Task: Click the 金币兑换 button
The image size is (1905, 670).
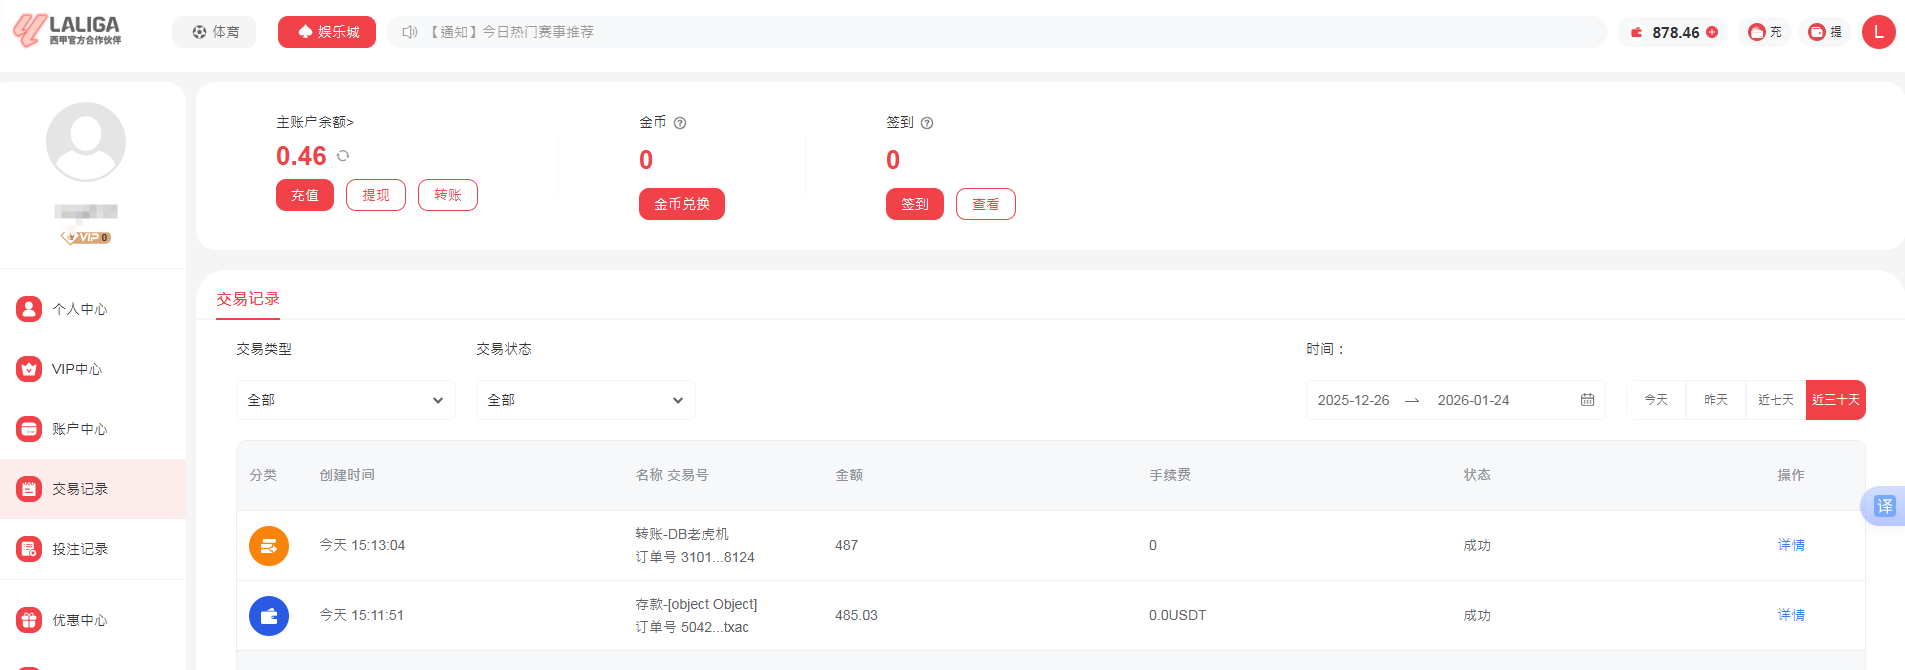Action: pos(681,204)
